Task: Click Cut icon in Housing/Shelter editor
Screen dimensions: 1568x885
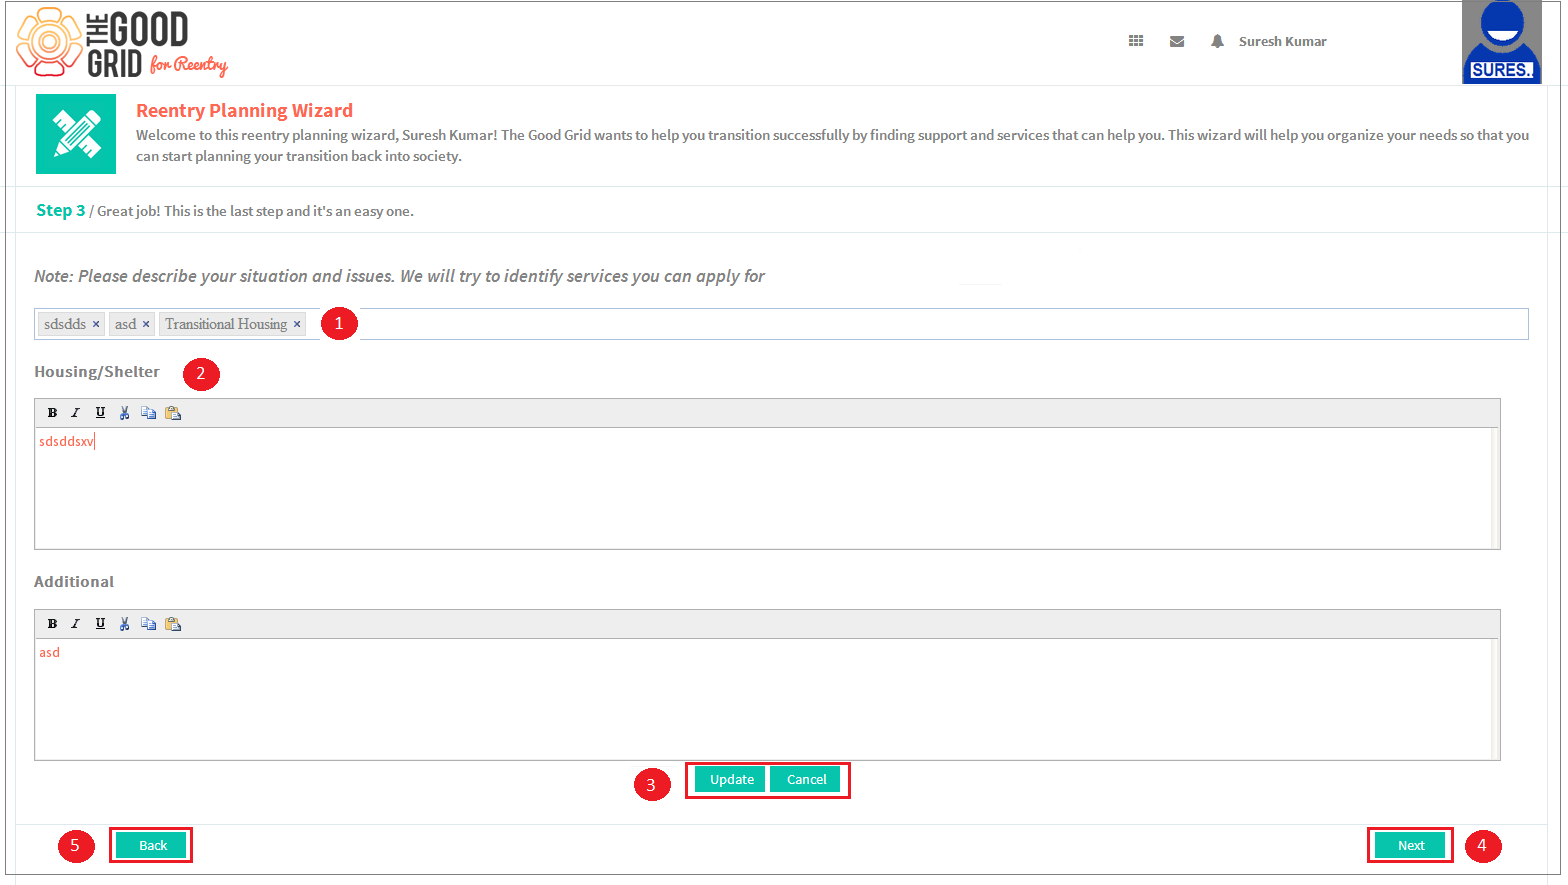Action: click(124, 413)
